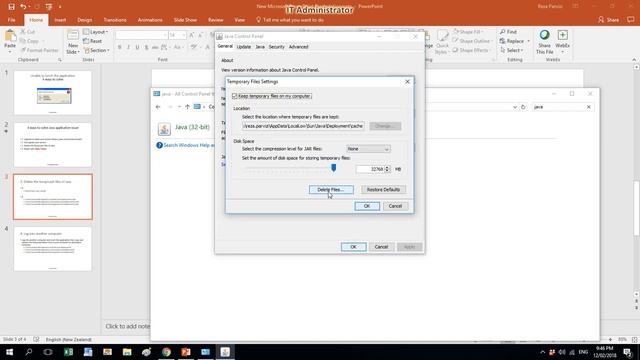Open Chrome from the taskbar
The width and height of the screenshot is (640, 360).
coord(166,352)
